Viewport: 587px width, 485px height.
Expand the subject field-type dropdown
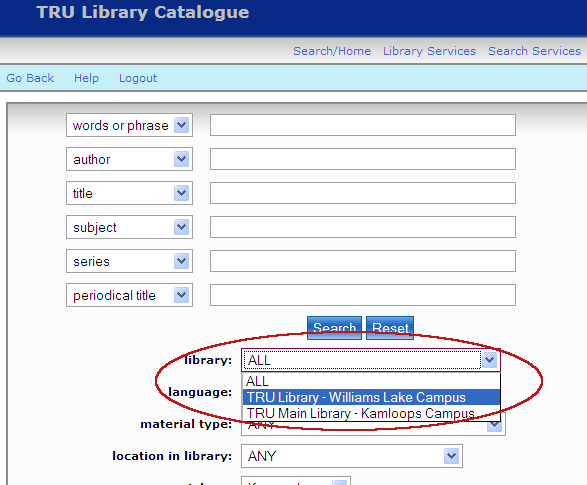[x=130, y=227]
